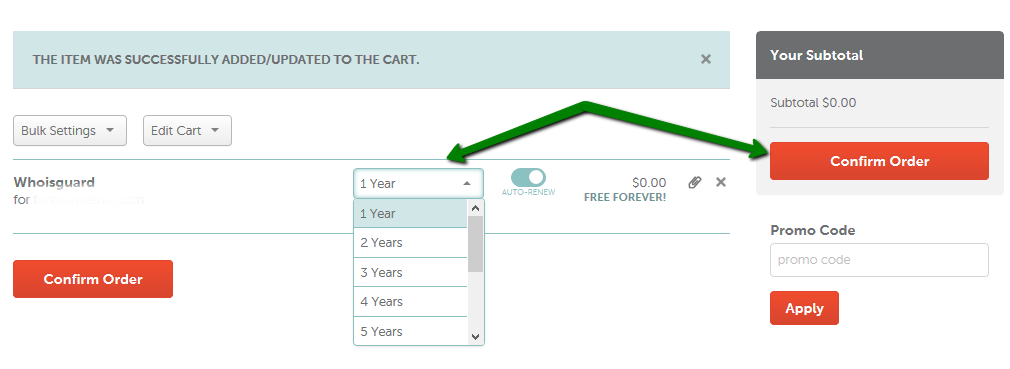Screen dimensions: 1010x369
Task: Choose 3 Years from the duration list
Action: 410,272
